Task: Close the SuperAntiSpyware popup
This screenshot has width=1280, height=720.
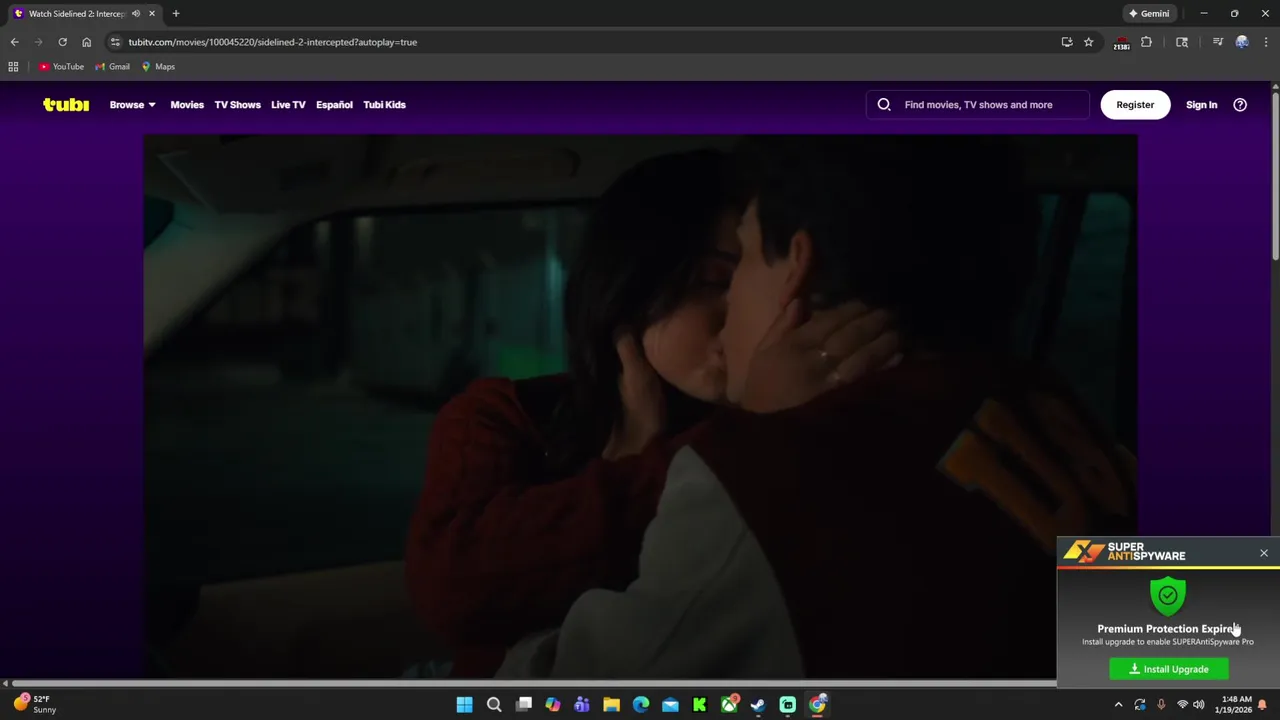Action: pos(1264,553)
